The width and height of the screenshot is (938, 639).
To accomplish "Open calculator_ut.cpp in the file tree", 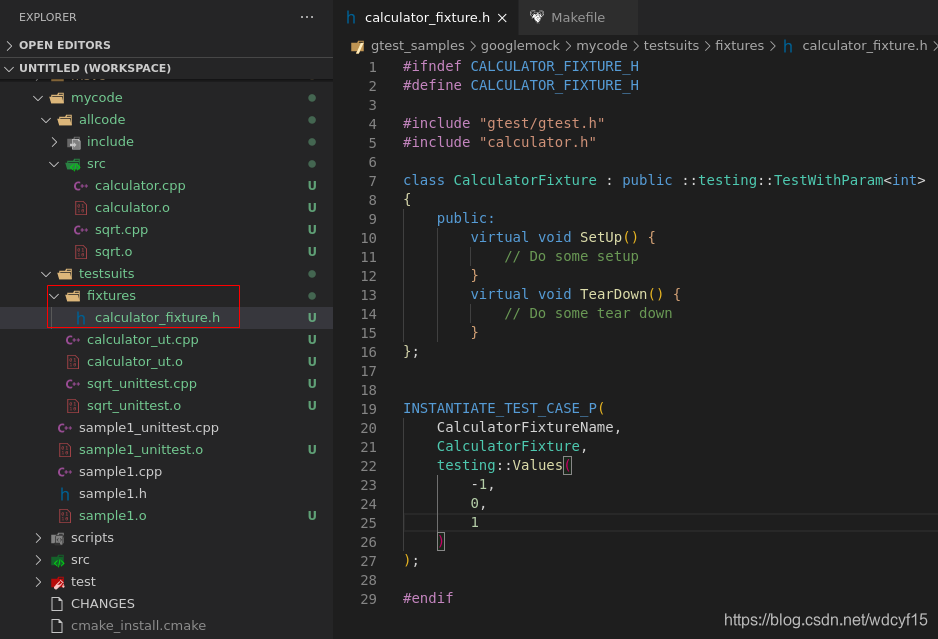I will [x=142, y=340].
